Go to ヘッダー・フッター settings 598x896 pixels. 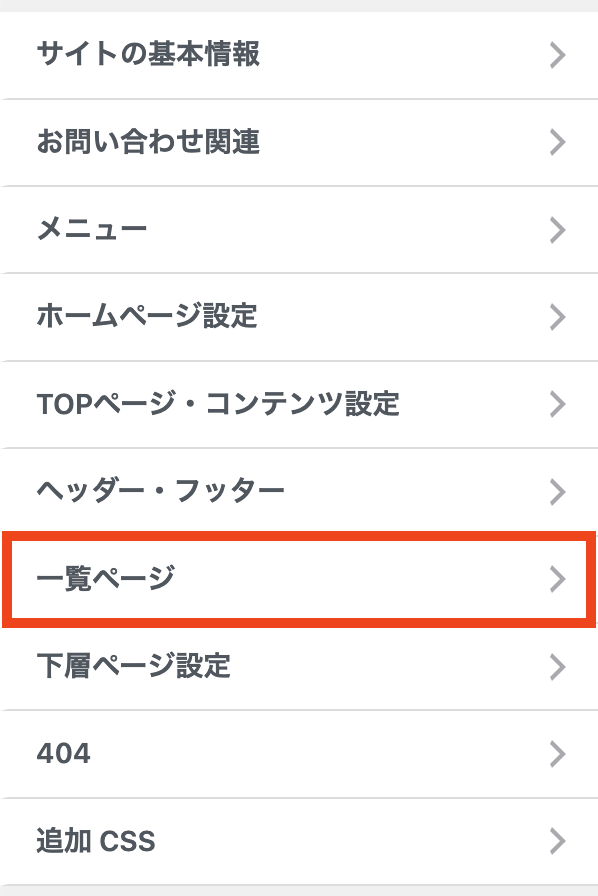(x=299, y=491)
